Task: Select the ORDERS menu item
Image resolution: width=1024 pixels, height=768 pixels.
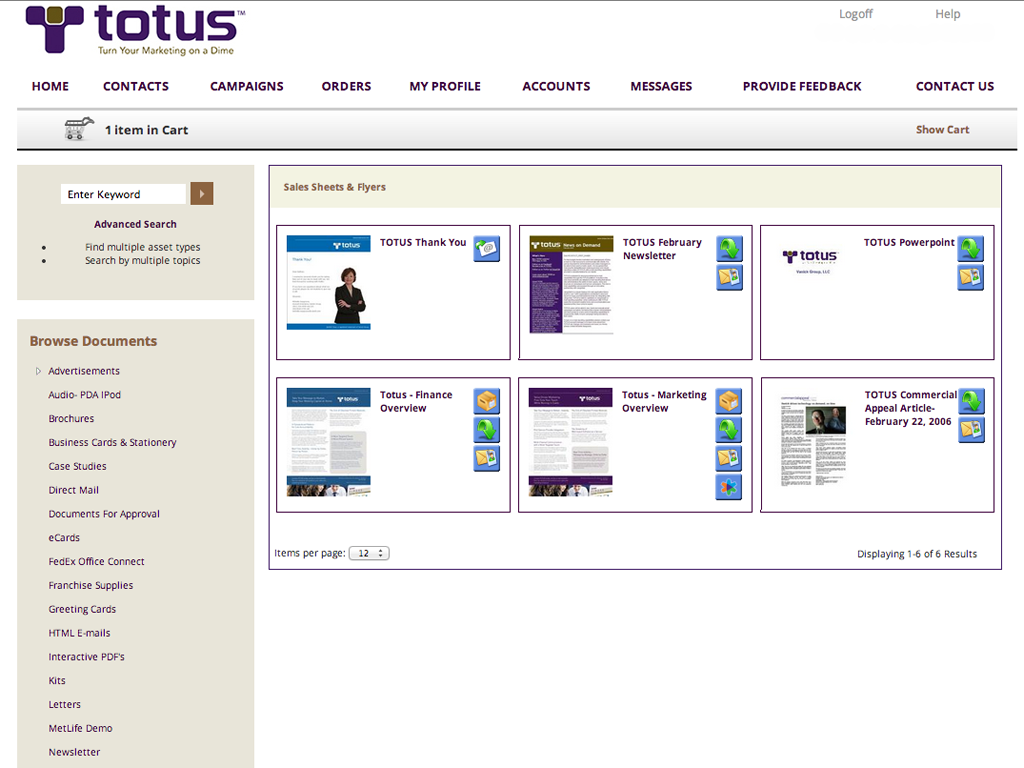Action: [346, 86]
